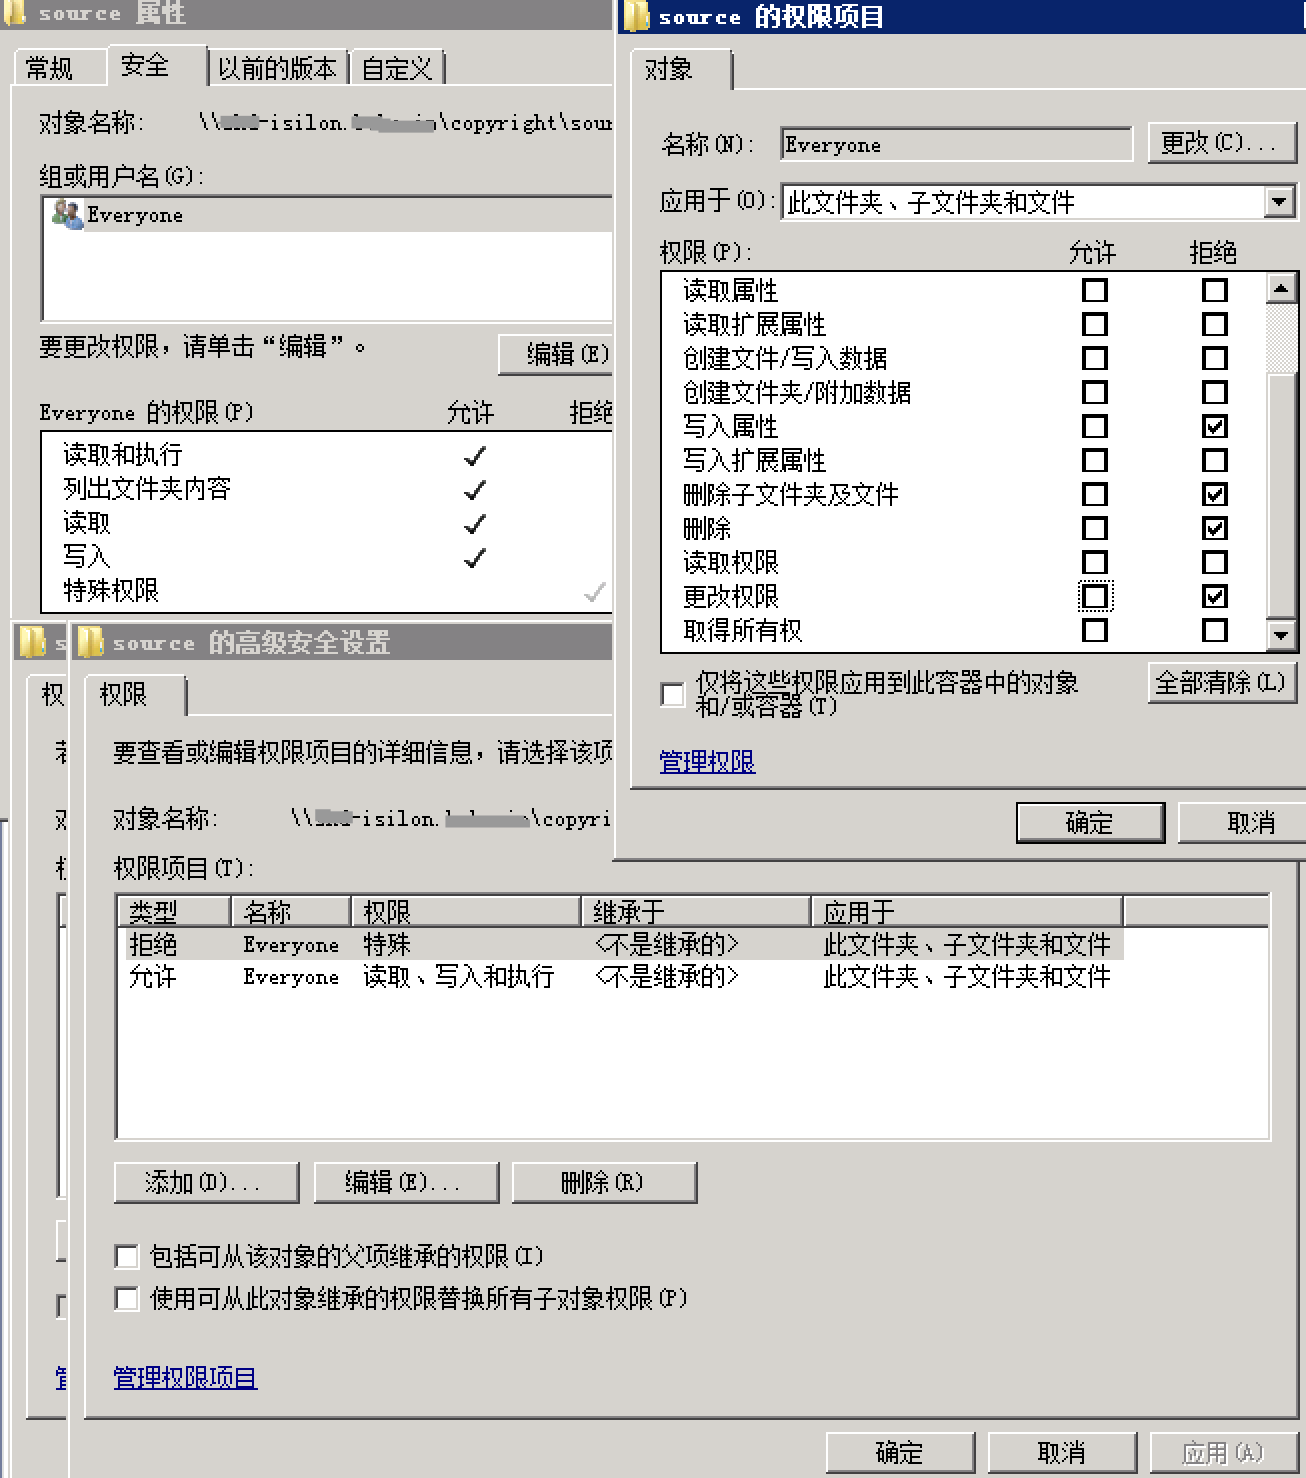Image resolution: width=1306 pixels, height=1478 pixels.
Task: Enable 仅将这些权限应用到此容器中的对象 checkbox
Action: [x=673, y=694]
